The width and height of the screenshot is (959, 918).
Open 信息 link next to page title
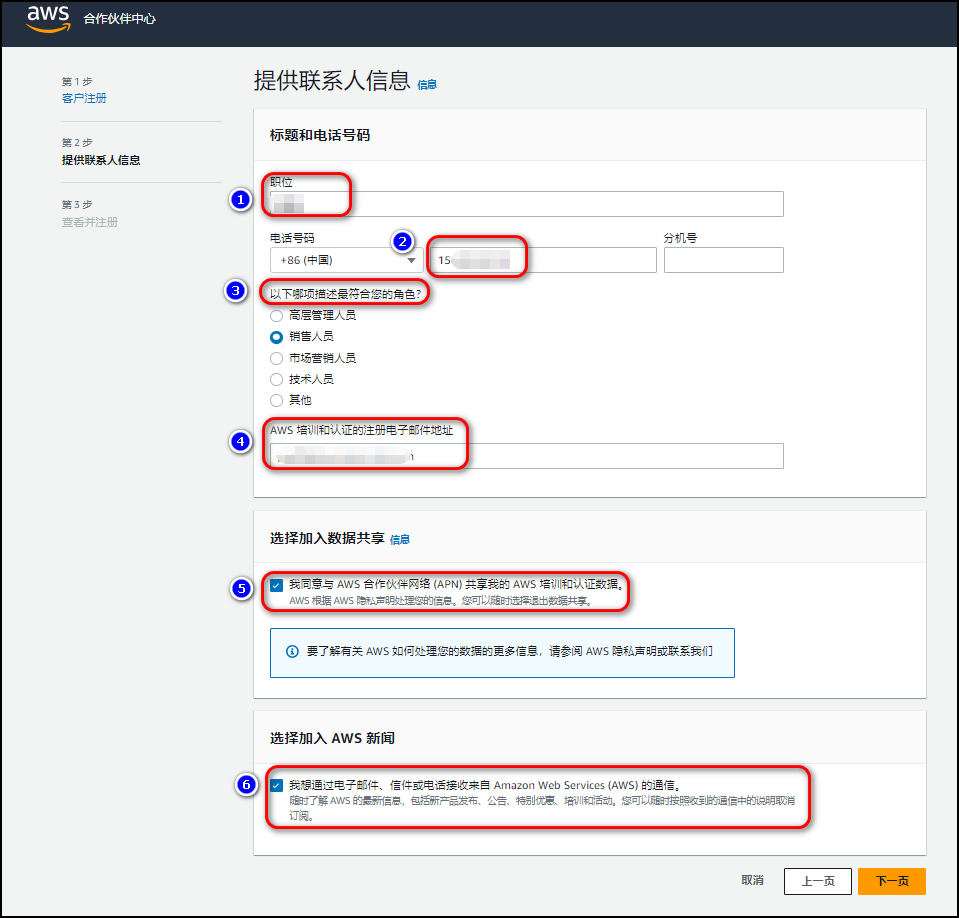pos(427,84)
